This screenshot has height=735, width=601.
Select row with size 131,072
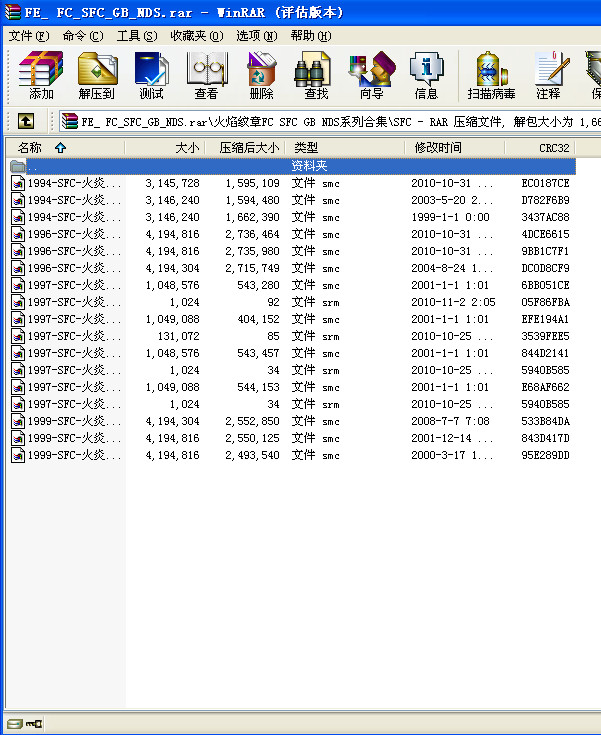coord(291,336)
